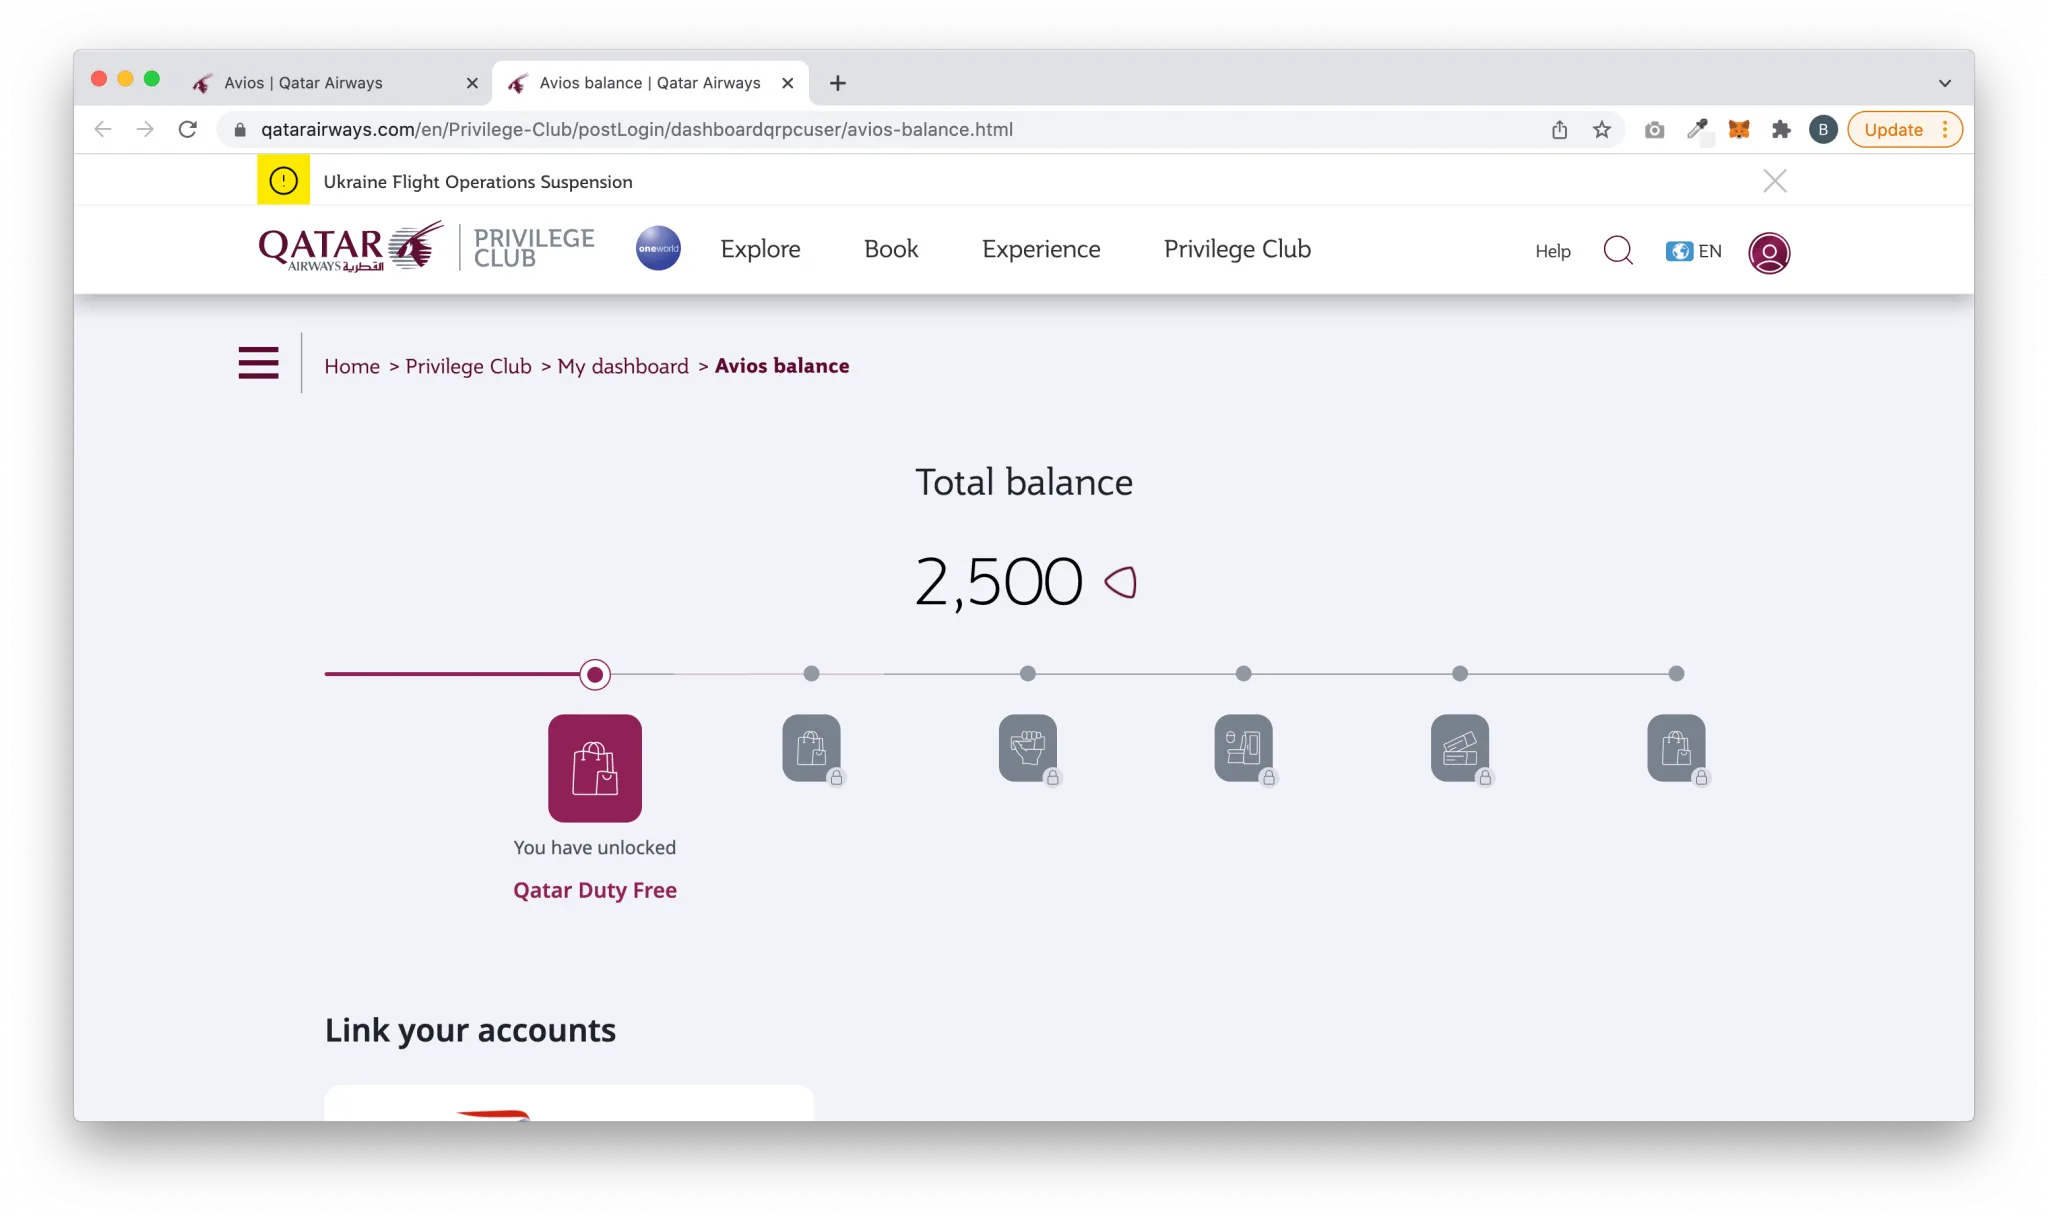This screenshot has height=1219, width=2048.
Task: Click the EN language selector
Action: [1693, 251]
